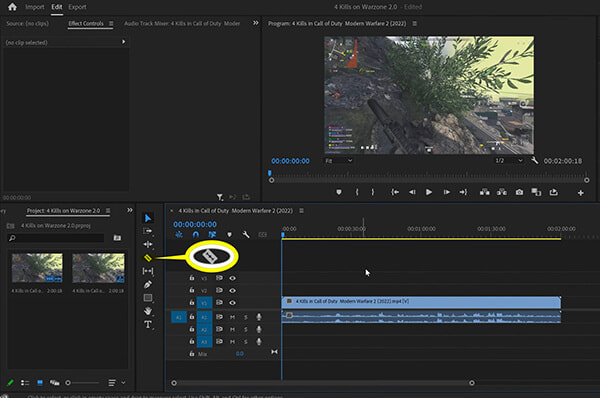Viewport: 600px width, 398px height.
Task: Select the Razor tool in toolbar
Action: pos(148,258)
